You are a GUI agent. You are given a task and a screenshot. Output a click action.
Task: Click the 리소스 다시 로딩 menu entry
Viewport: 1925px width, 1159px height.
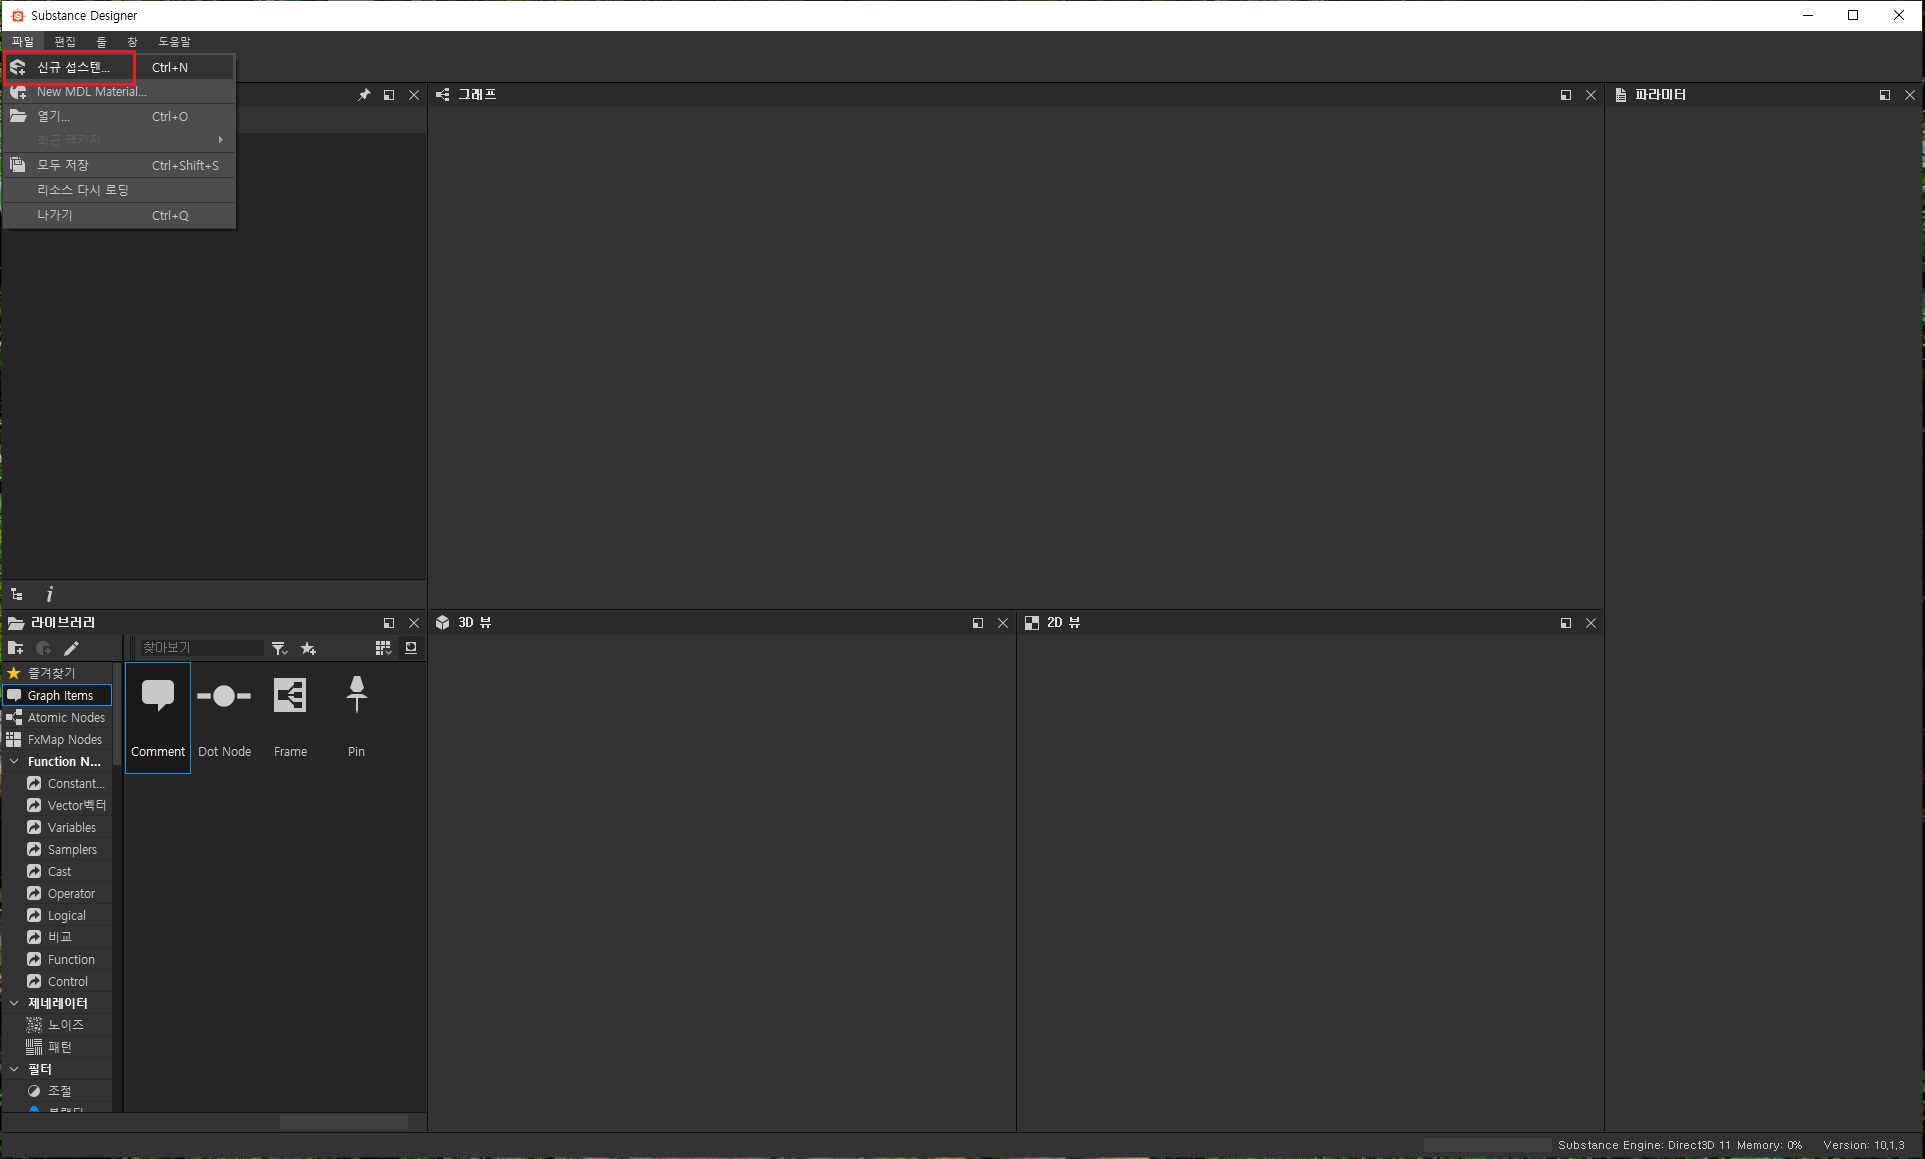click(x=83, y=190)
